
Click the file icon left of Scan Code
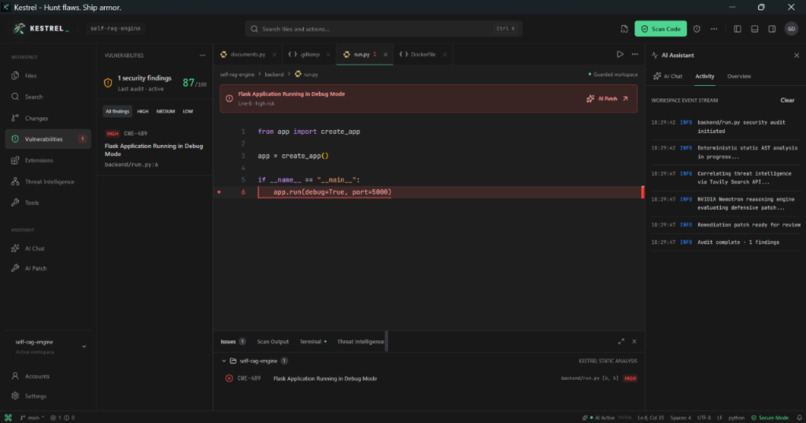coord(624,29)
